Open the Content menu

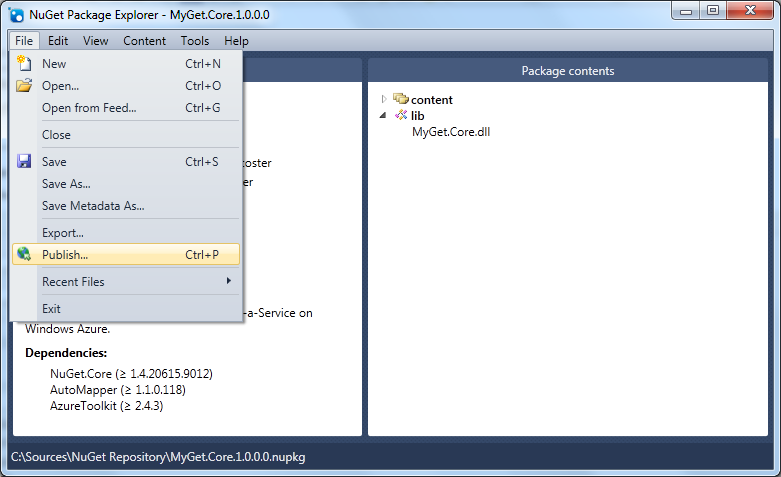click(x=144, y=40)
